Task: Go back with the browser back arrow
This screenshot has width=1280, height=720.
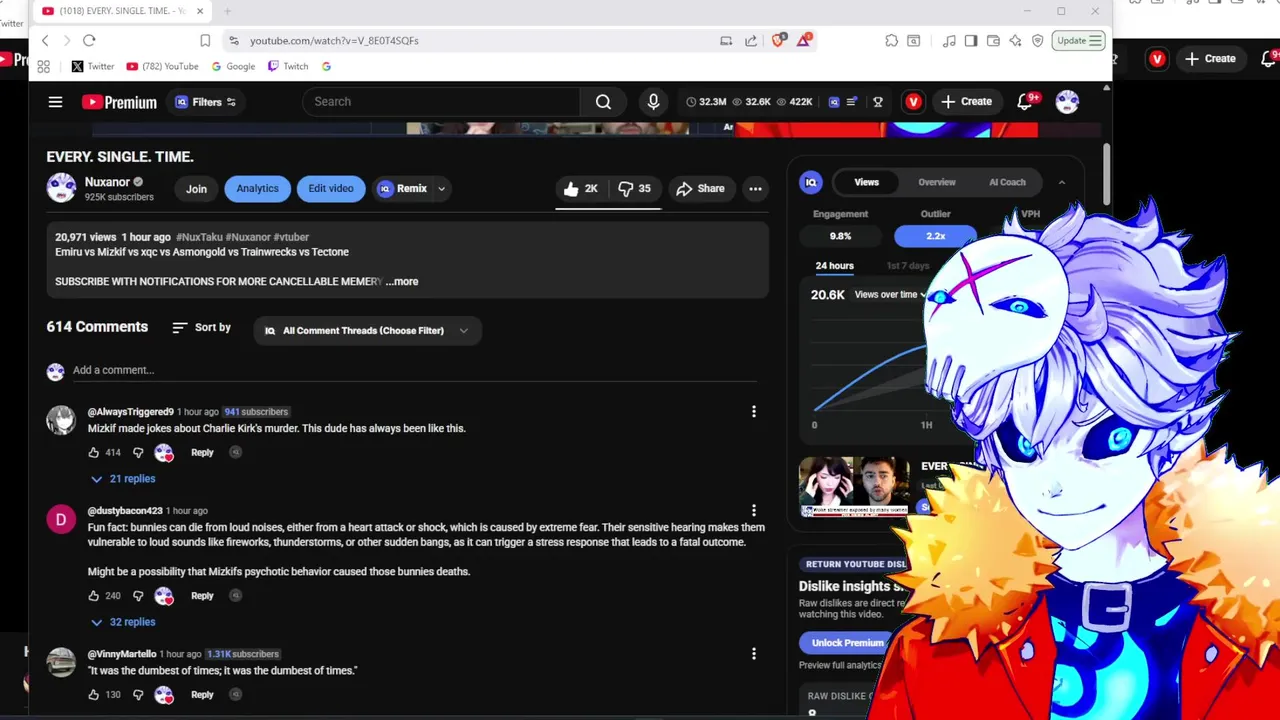Action: (x=45, y=40)
